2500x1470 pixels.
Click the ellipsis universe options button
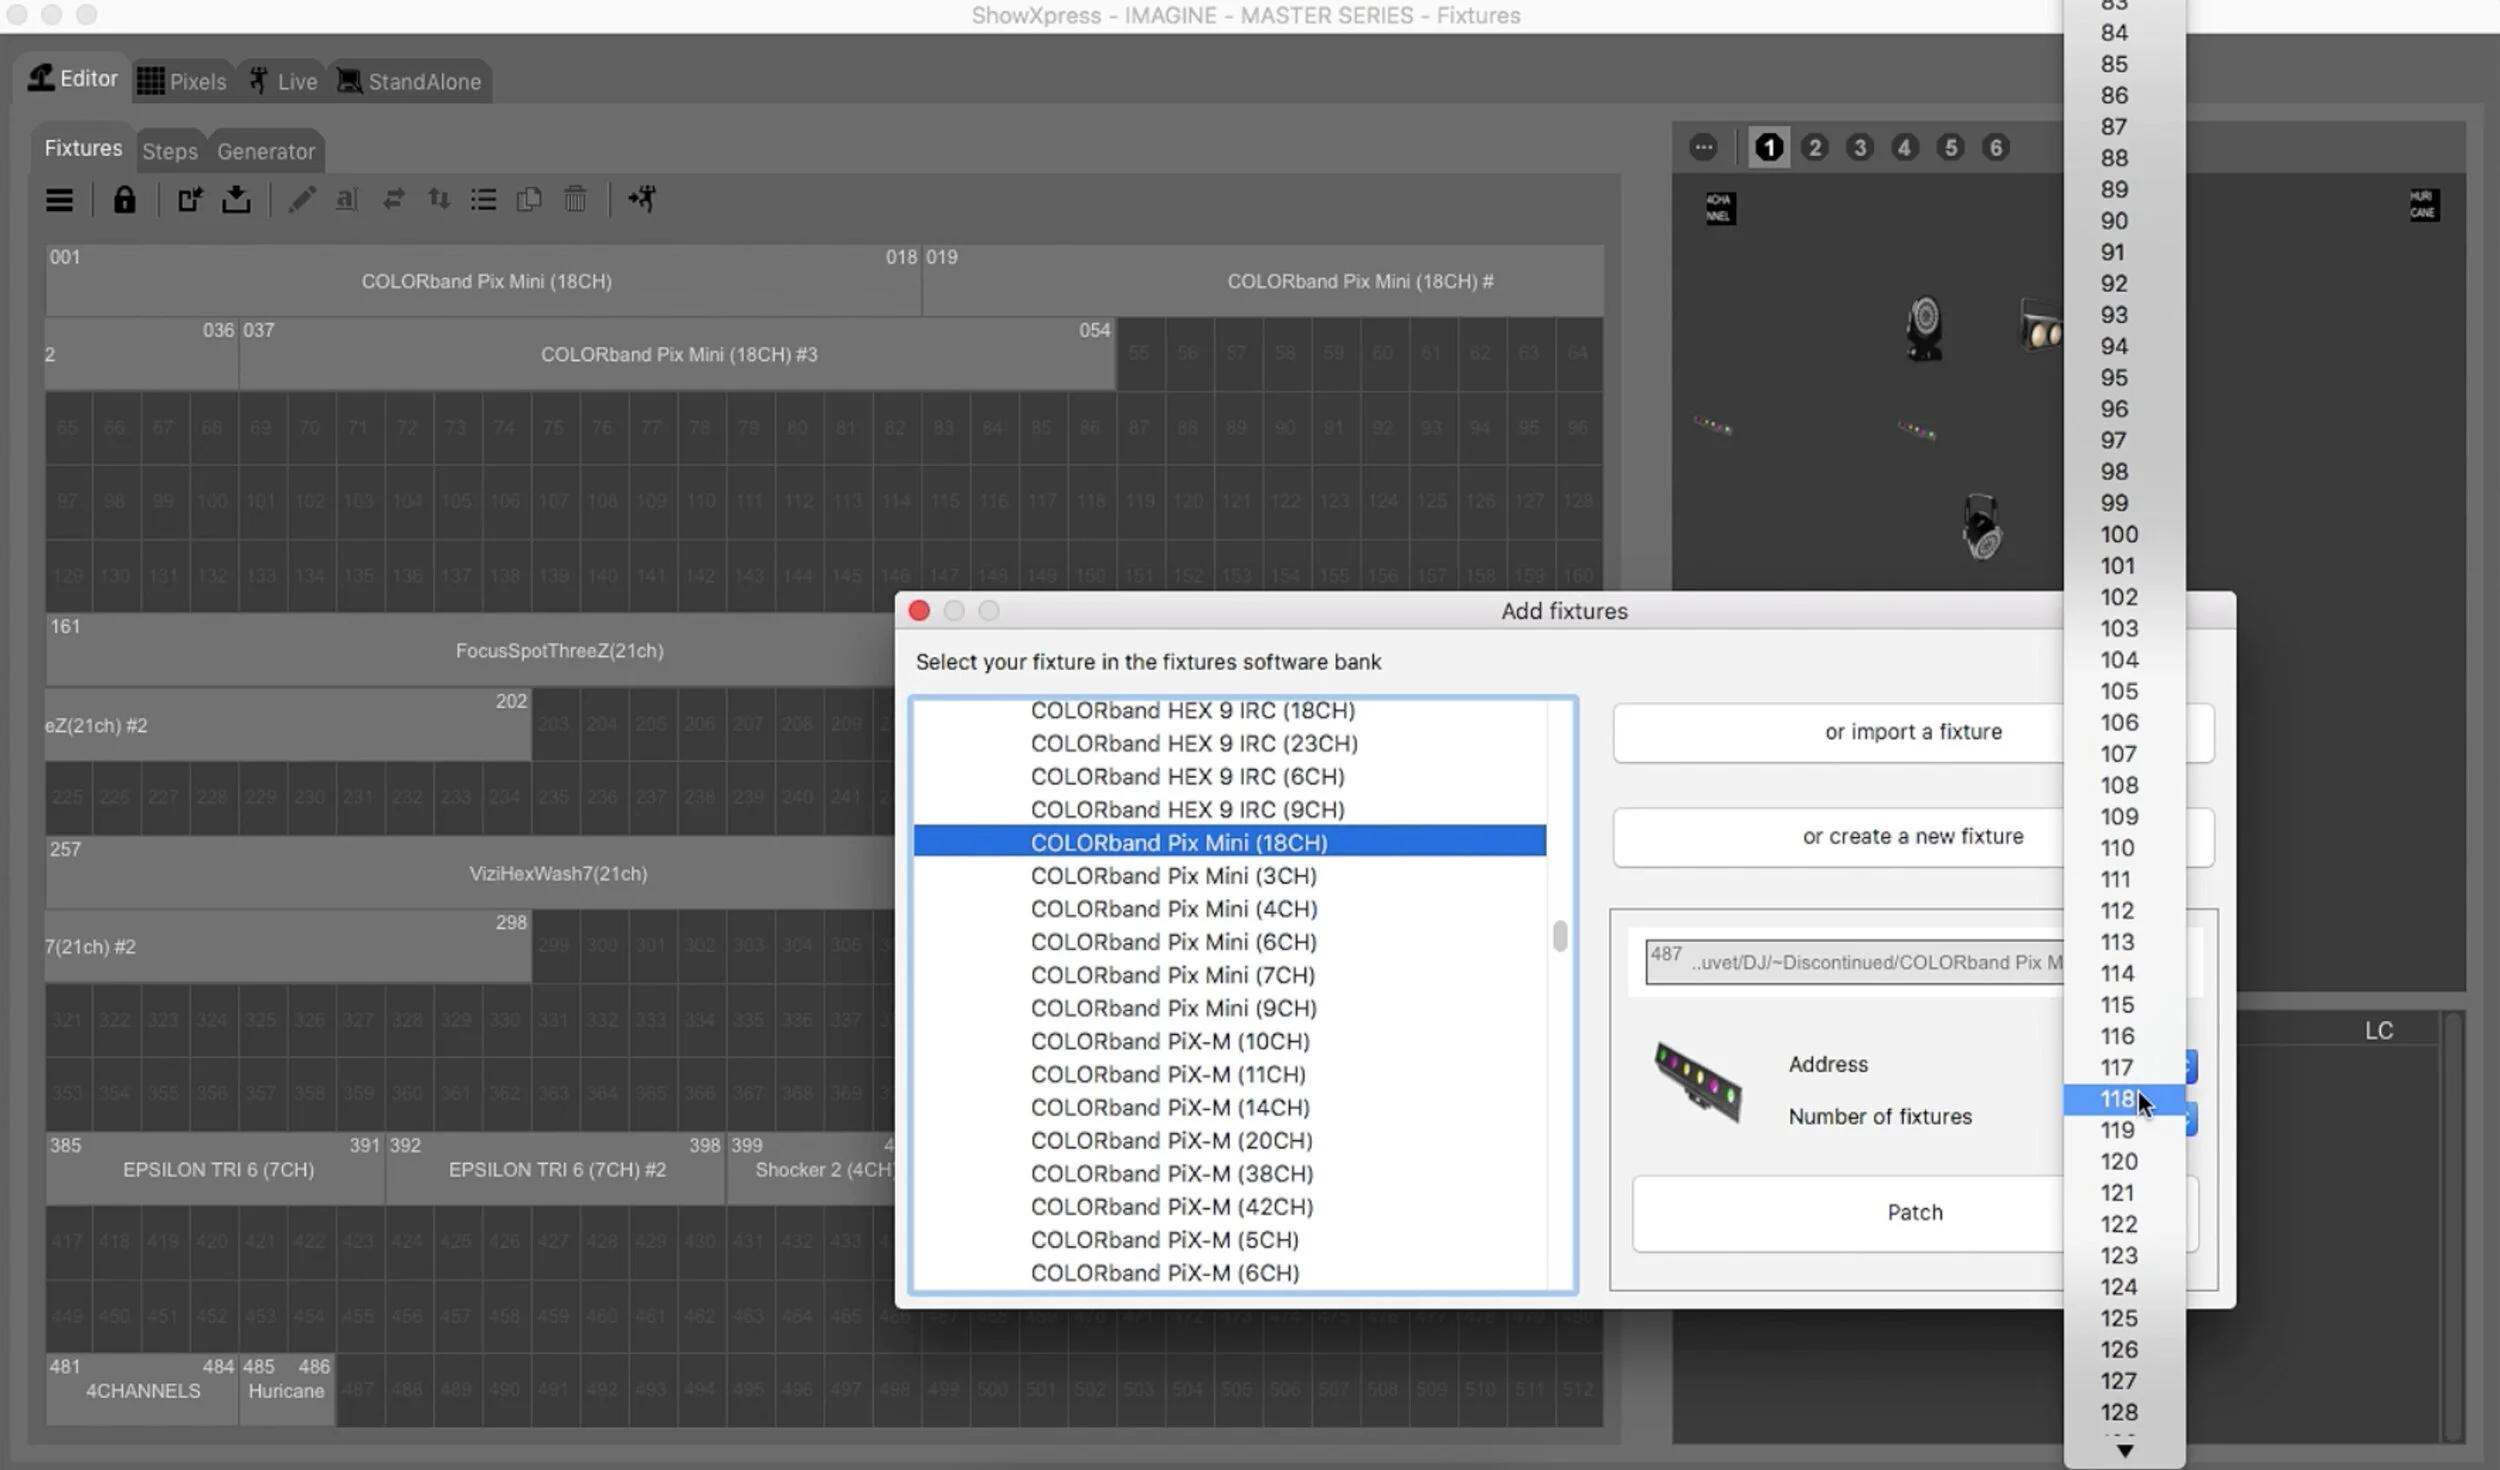1703,147
